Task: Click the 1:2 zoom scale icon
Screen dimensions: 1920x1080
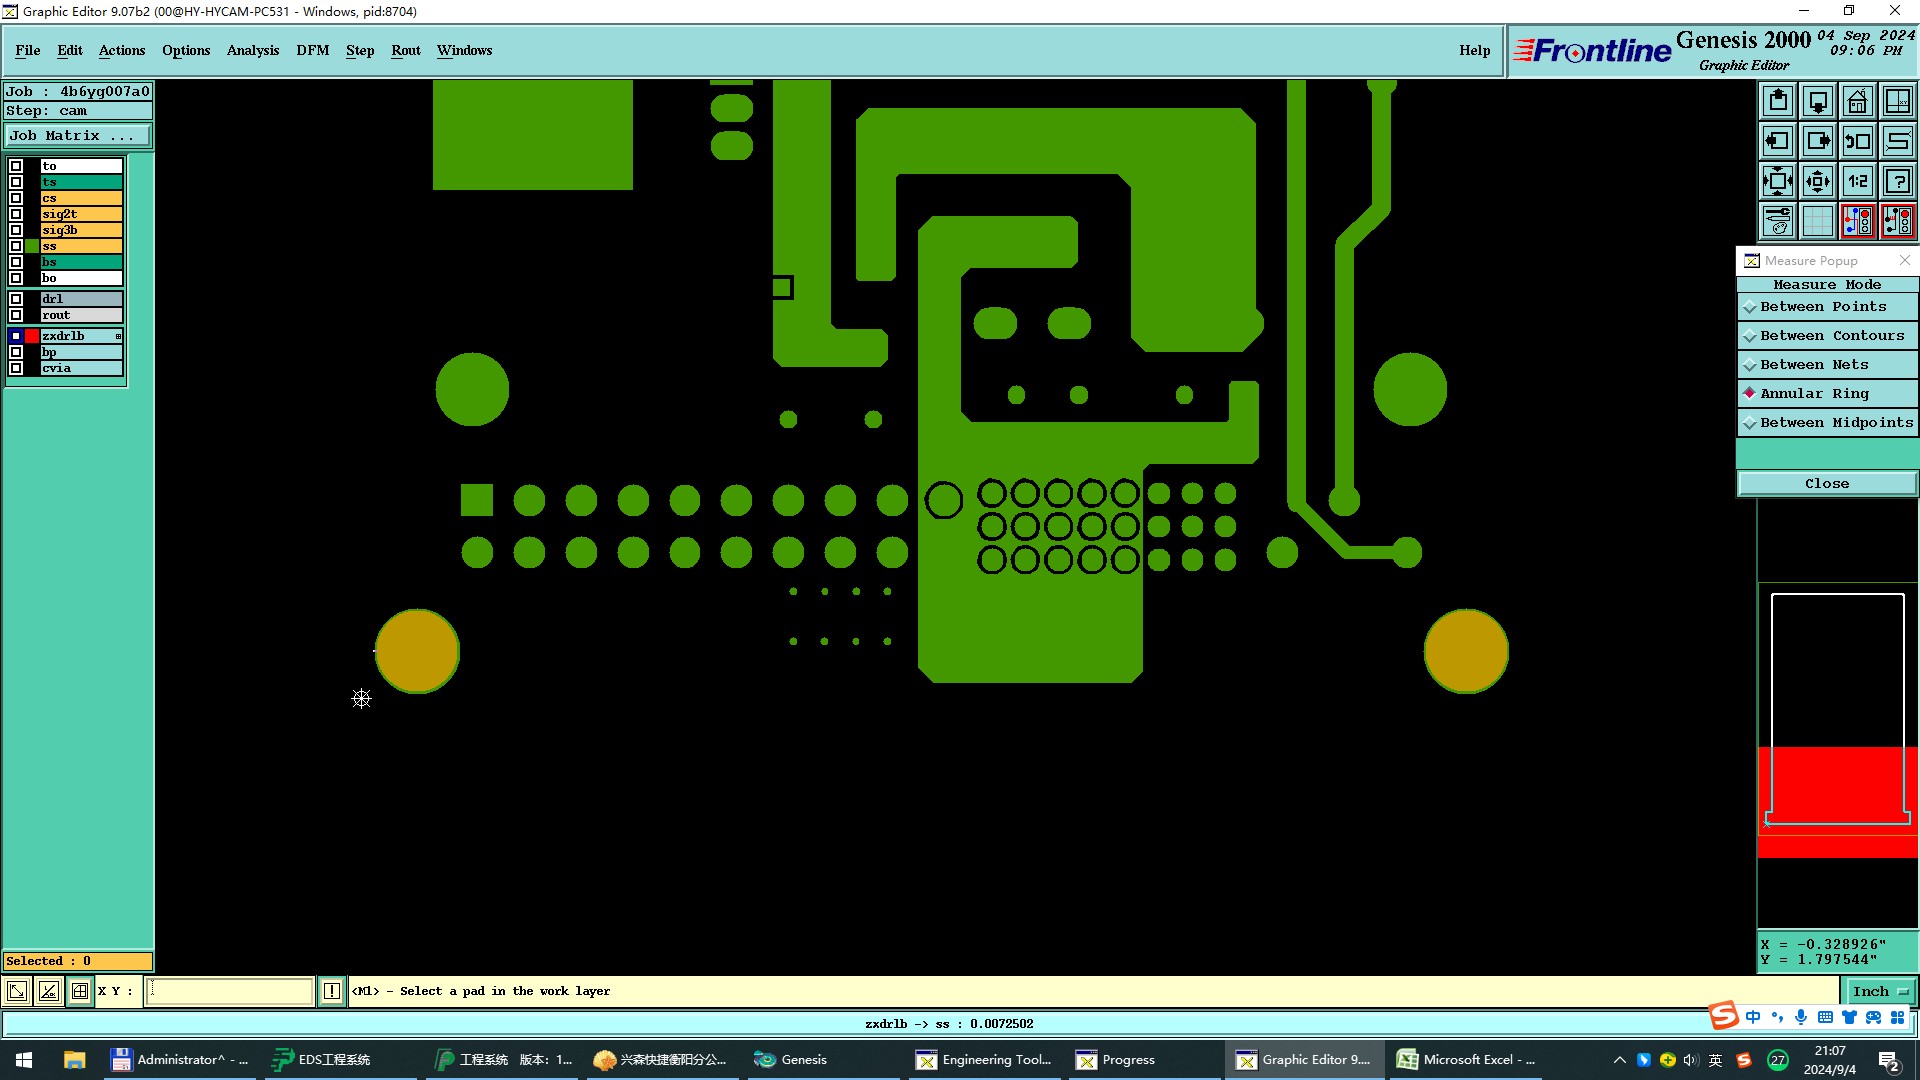Action: point(1857,181)
